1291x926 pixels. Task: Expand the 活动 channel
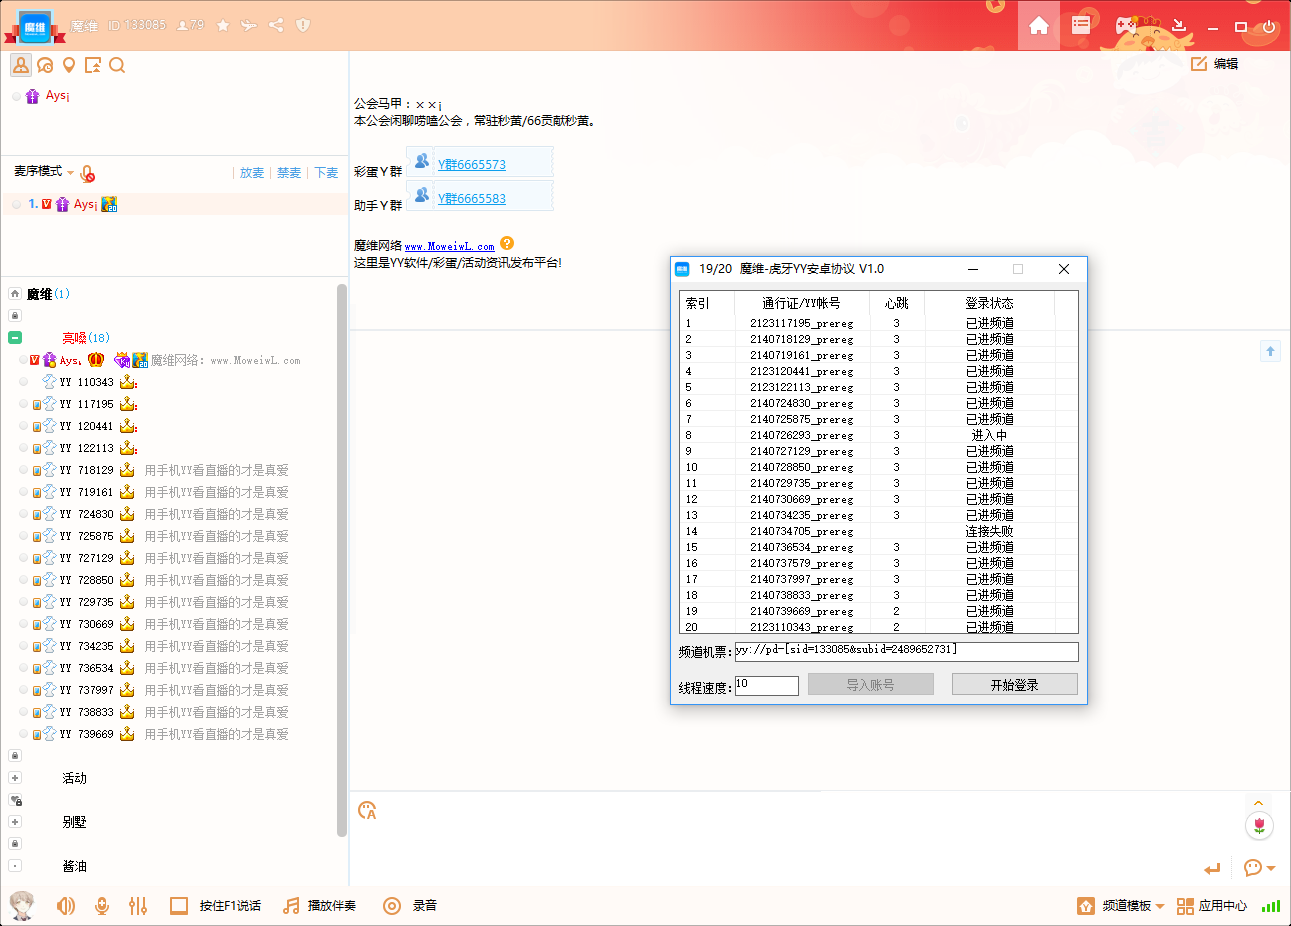point(15,778)
